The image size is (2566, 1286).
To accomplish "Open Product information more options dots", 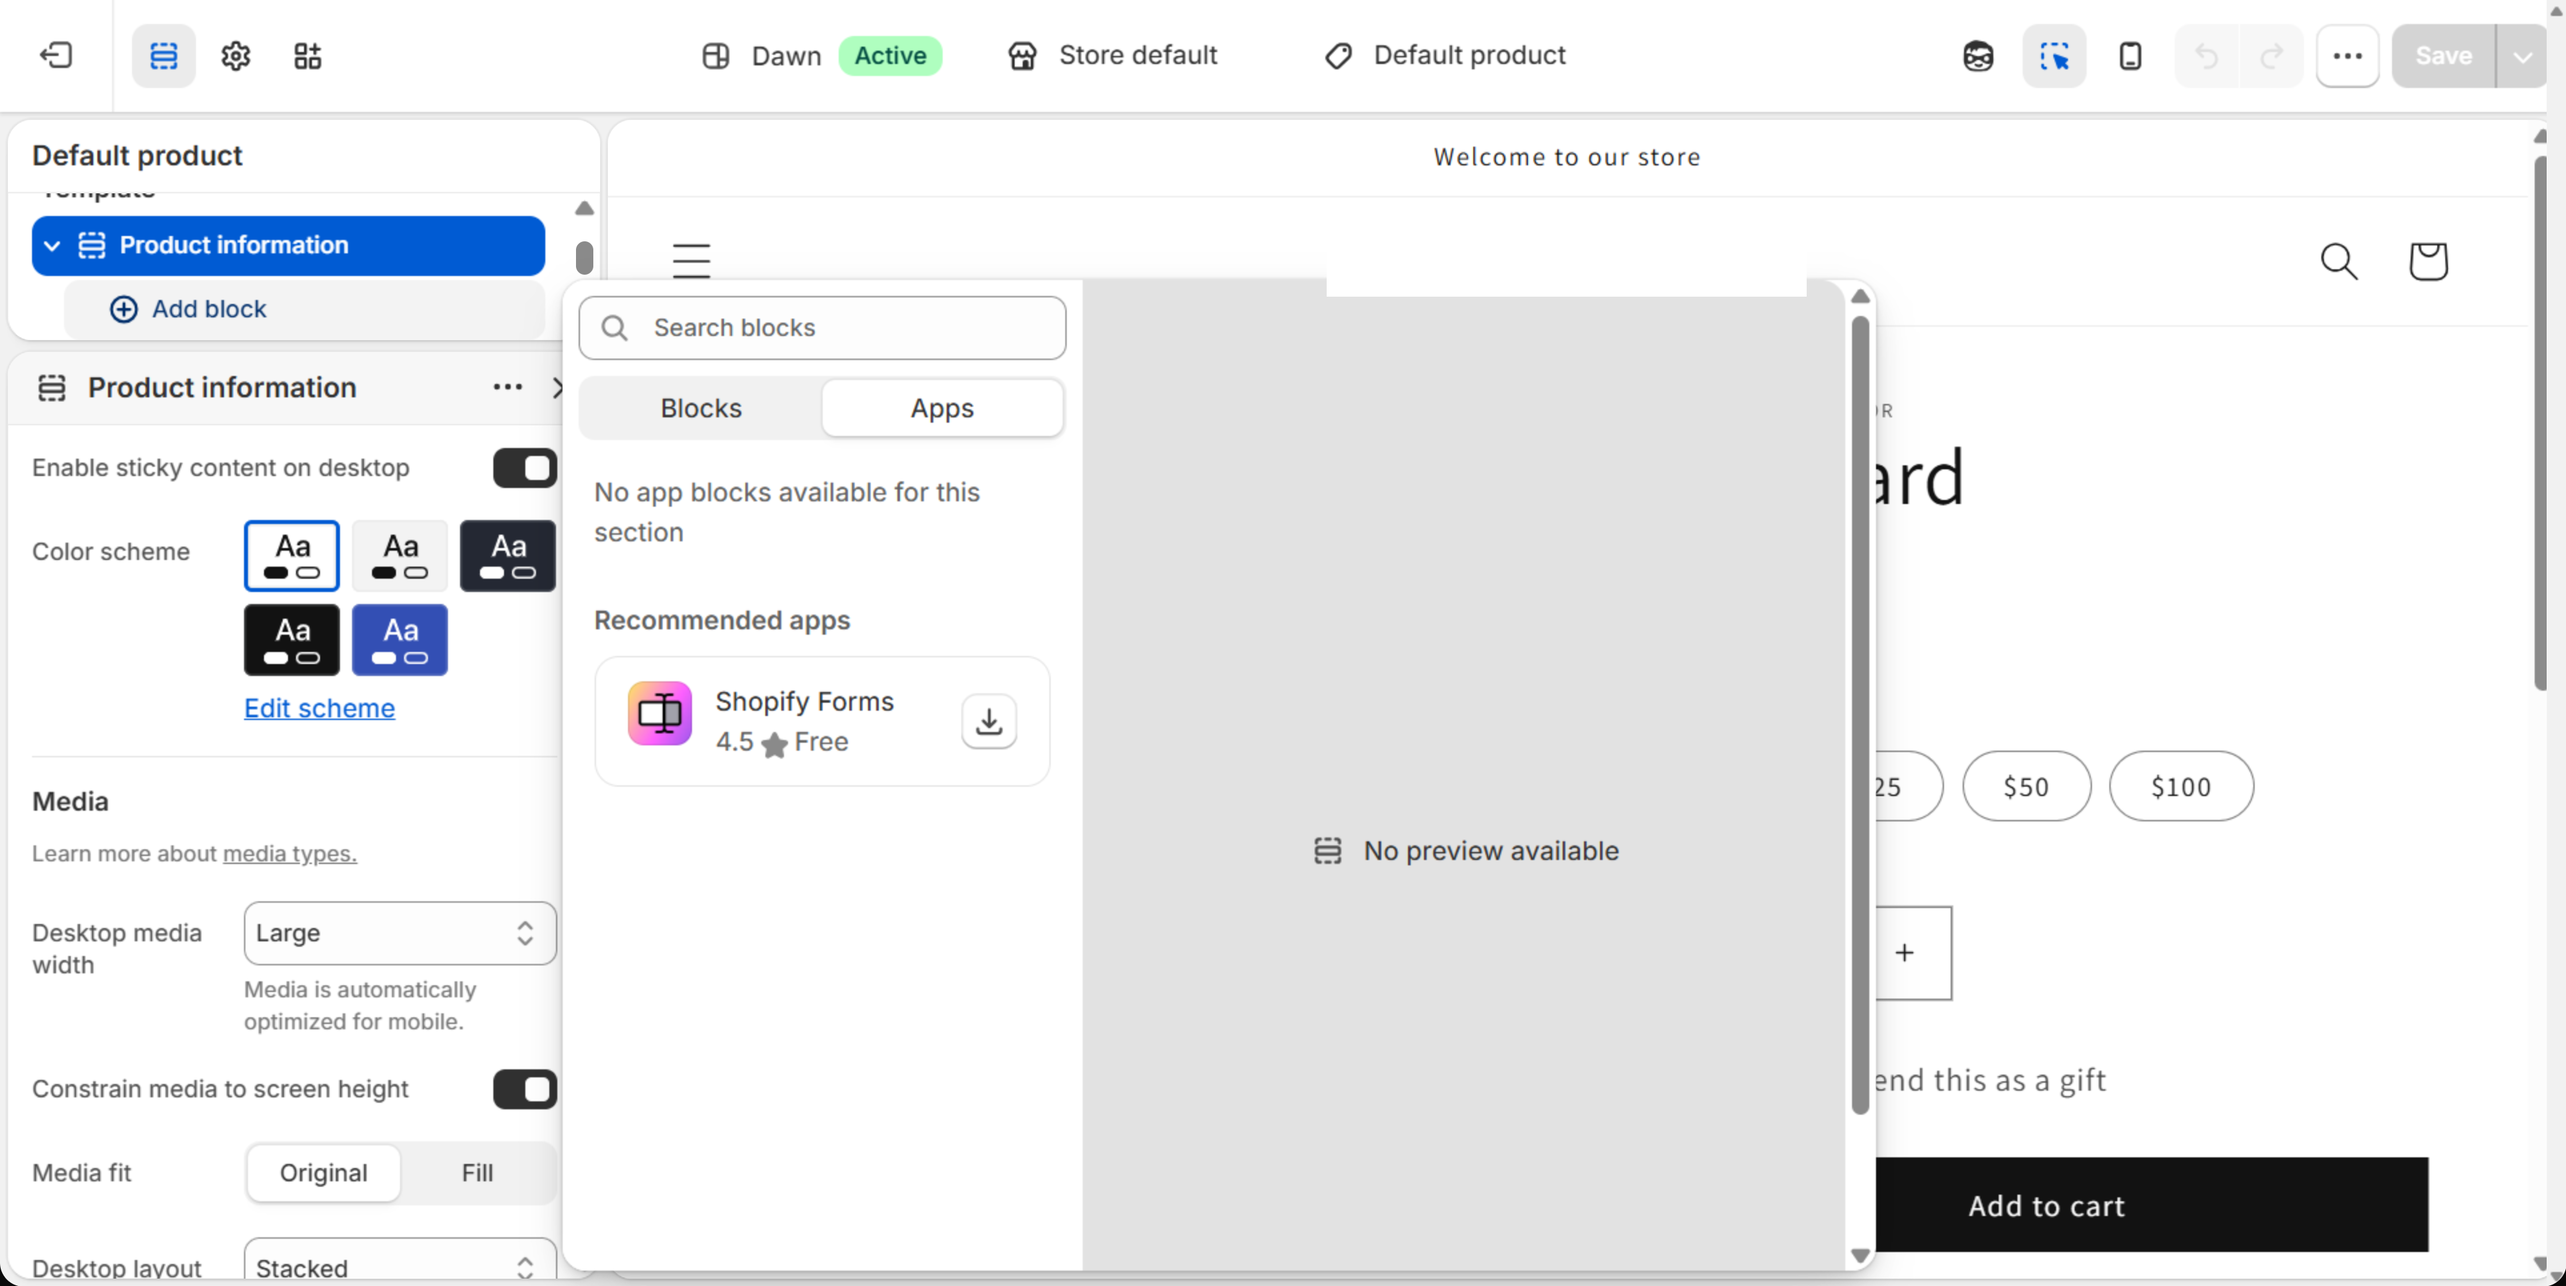I will point(507,387).
